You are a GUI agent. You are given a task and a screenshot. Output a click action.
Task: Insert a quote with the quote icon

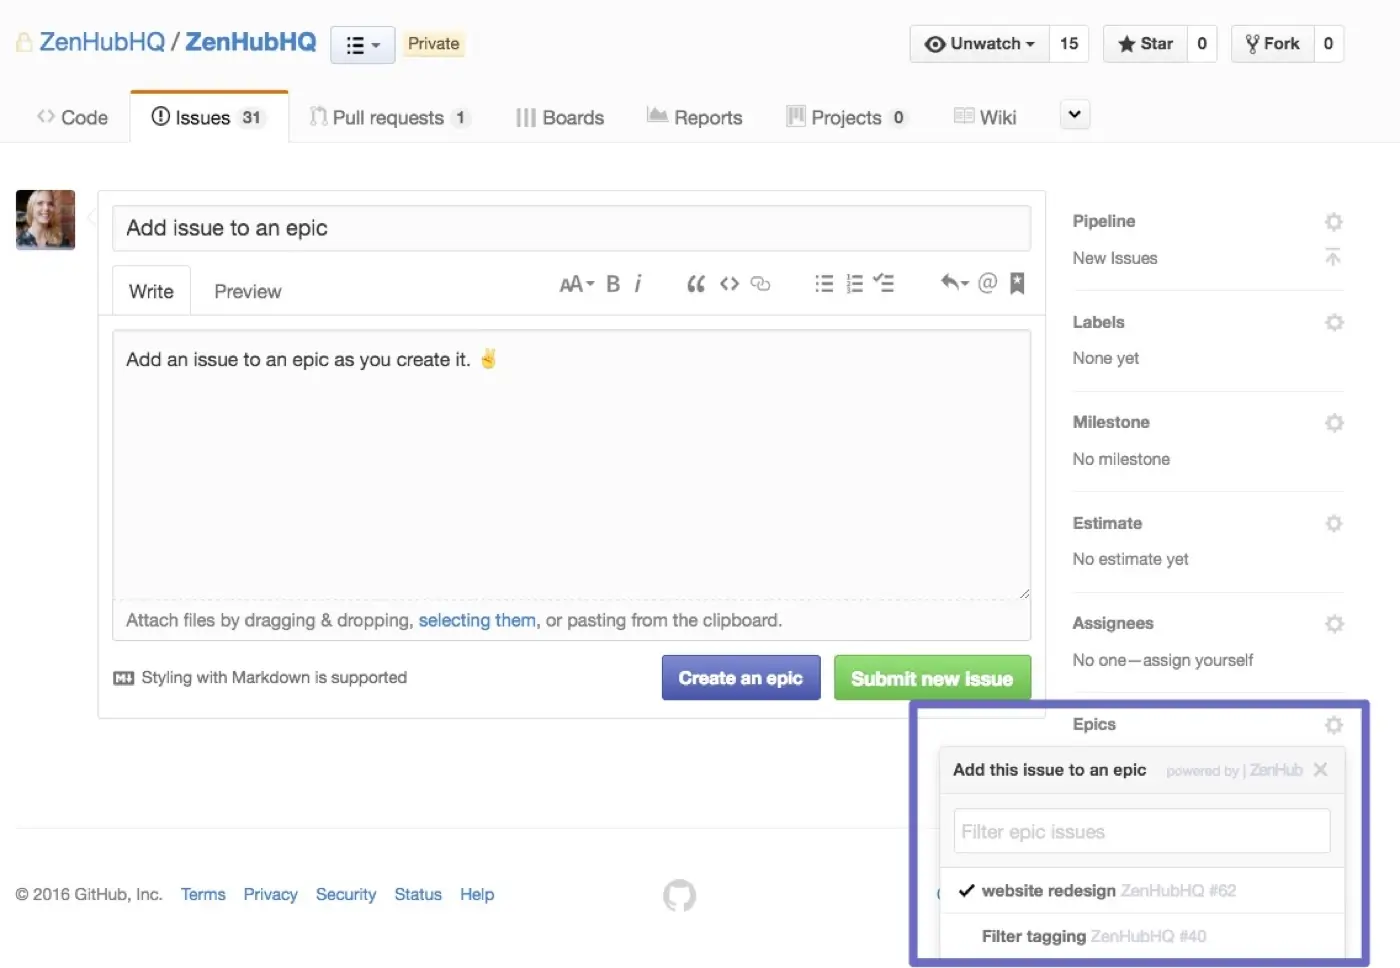(x=696, y=284)
